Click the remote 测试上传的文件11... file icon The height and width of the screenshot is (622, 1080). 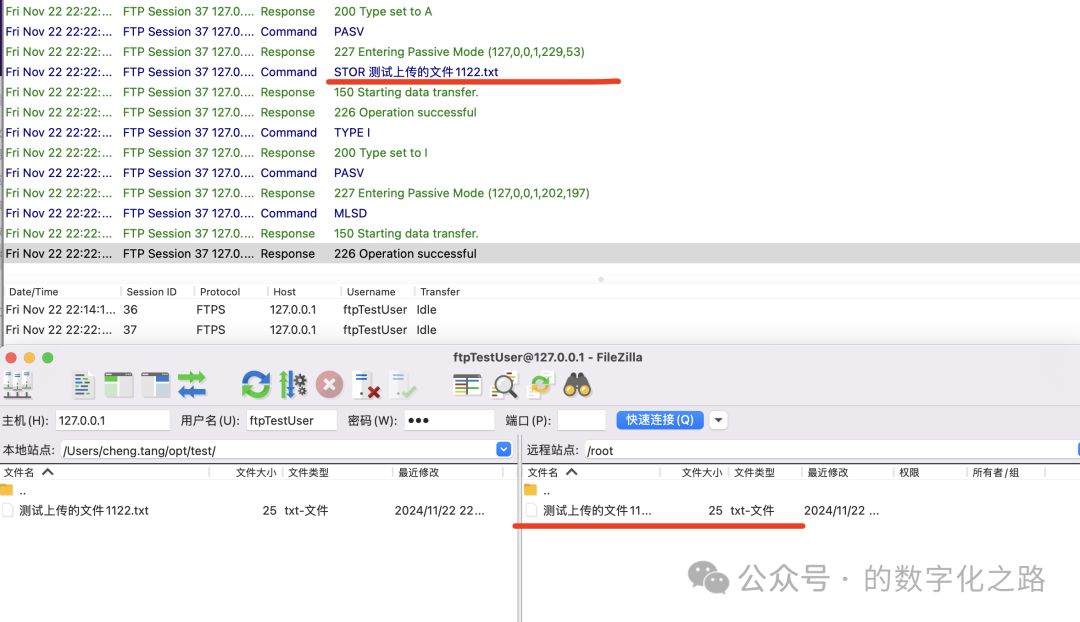coord(531,510)
